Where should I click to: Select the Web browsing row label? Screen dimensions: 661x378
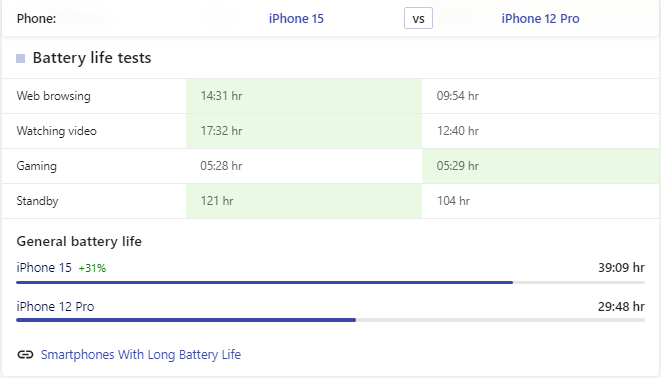pyautogui.click(x=54, y=96)
